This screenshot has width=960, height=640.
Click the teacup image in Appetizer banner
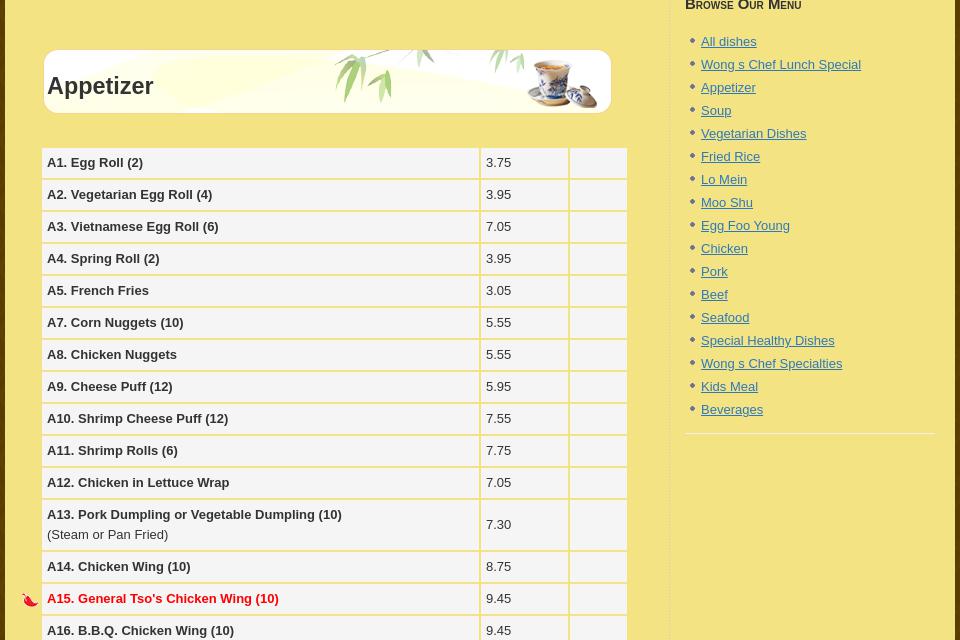tap(561, 83)
